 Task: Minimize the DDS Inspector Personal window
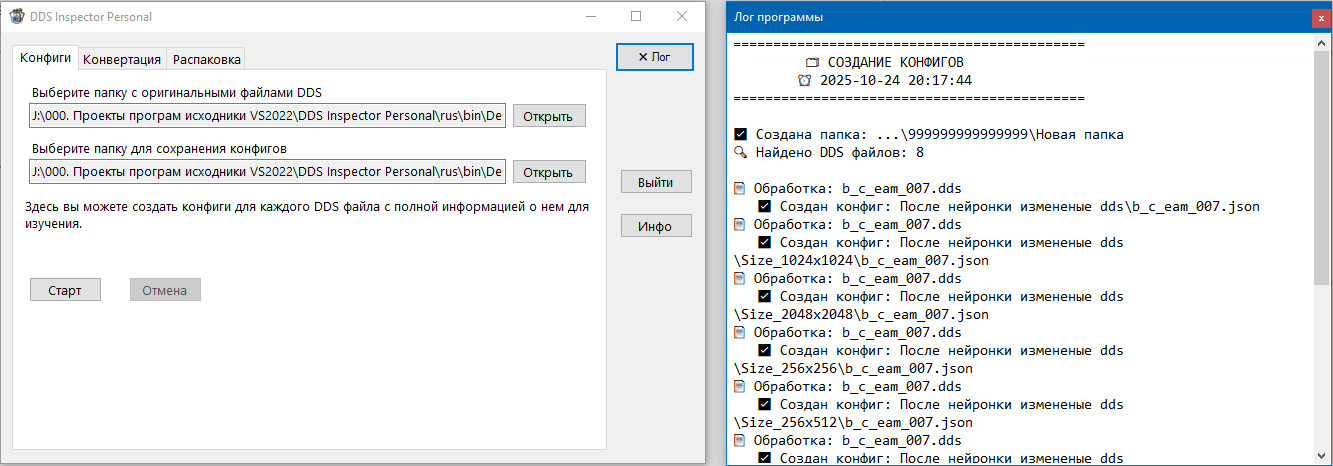point(590,17)
